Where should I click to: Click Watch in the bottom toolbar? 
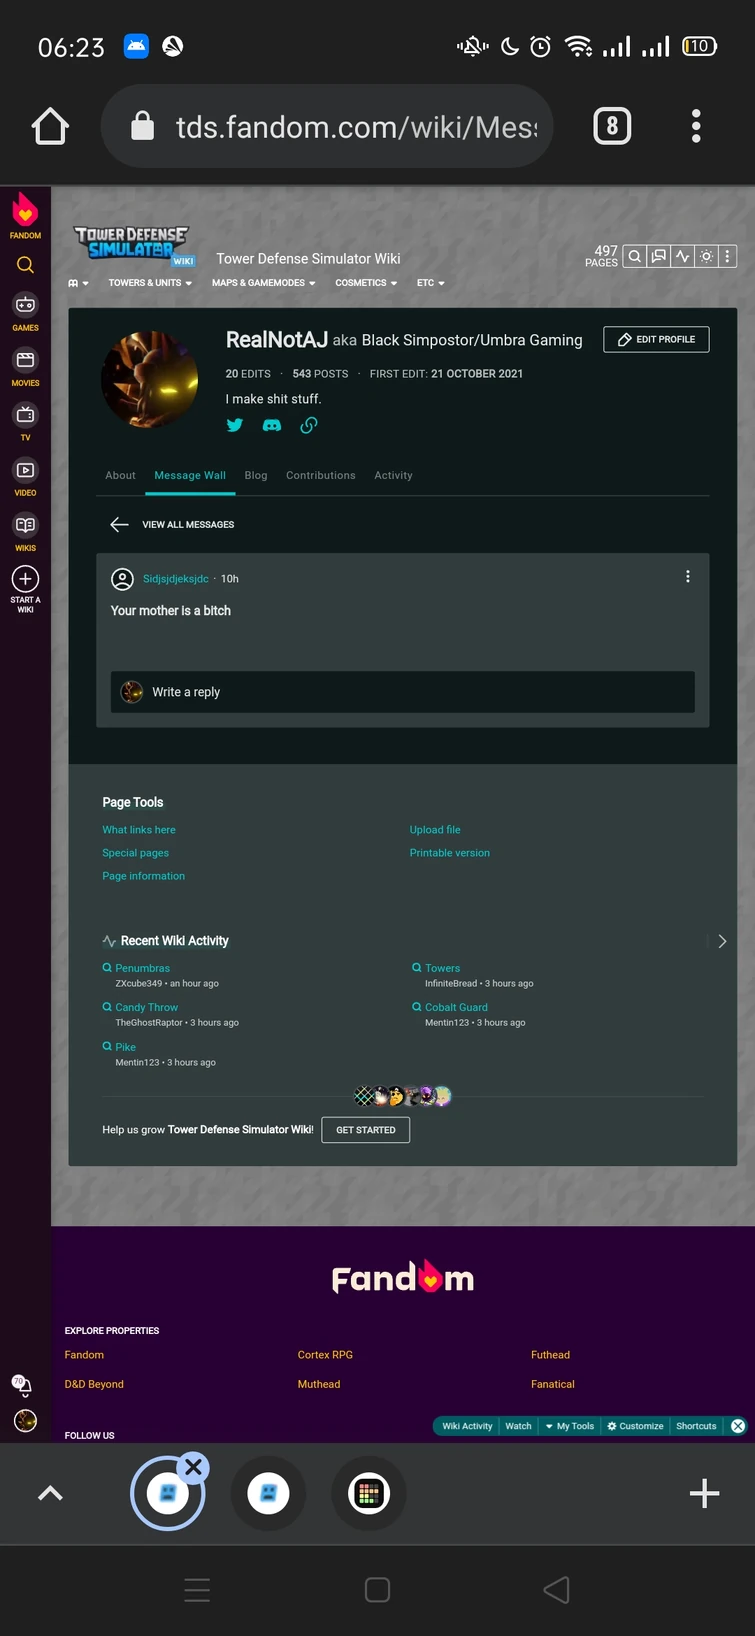(518, 1426)
